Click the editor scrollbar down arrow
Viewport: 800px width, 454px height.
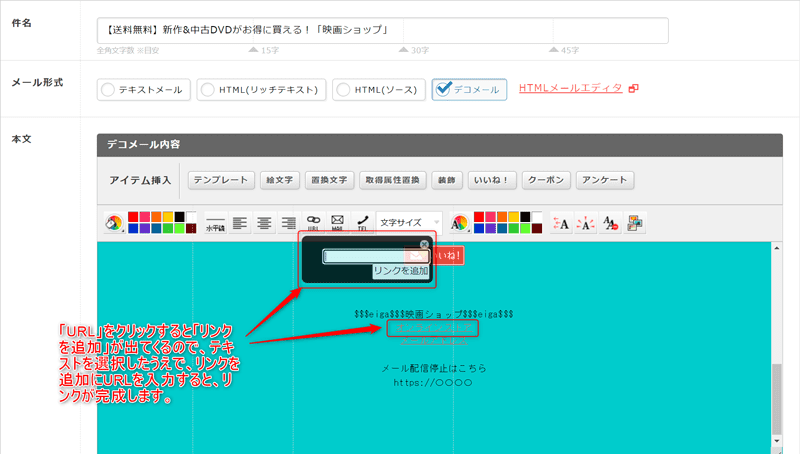tap(777, 441)
